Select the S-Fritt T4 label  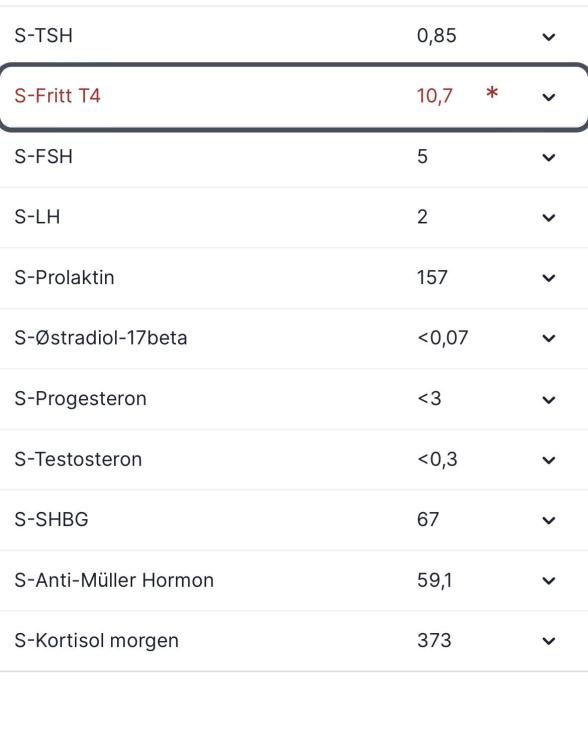click(x=57, y=96)
